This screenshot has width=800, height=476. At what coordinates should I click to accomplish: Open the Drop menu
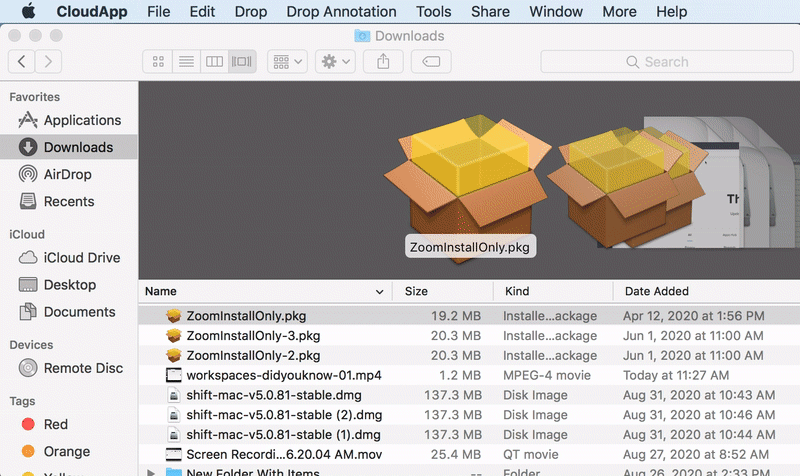251,11
